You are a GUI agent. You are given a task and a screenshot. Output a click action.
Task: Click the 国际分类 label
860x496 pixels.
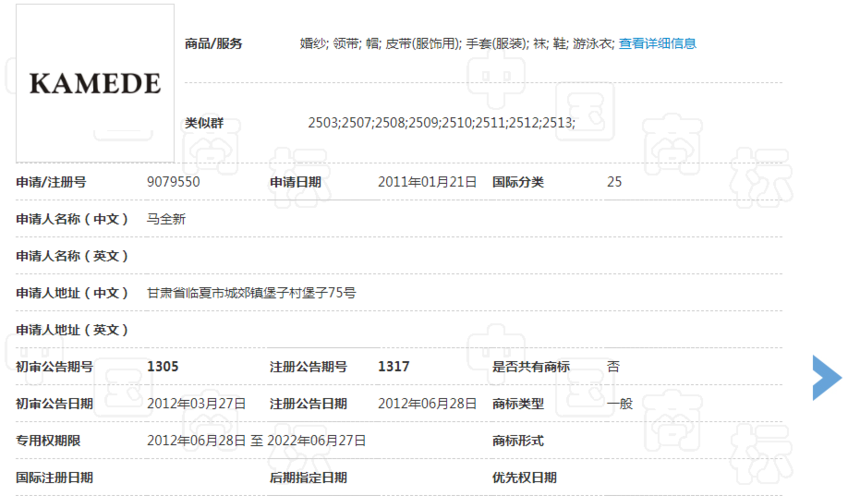518,182
